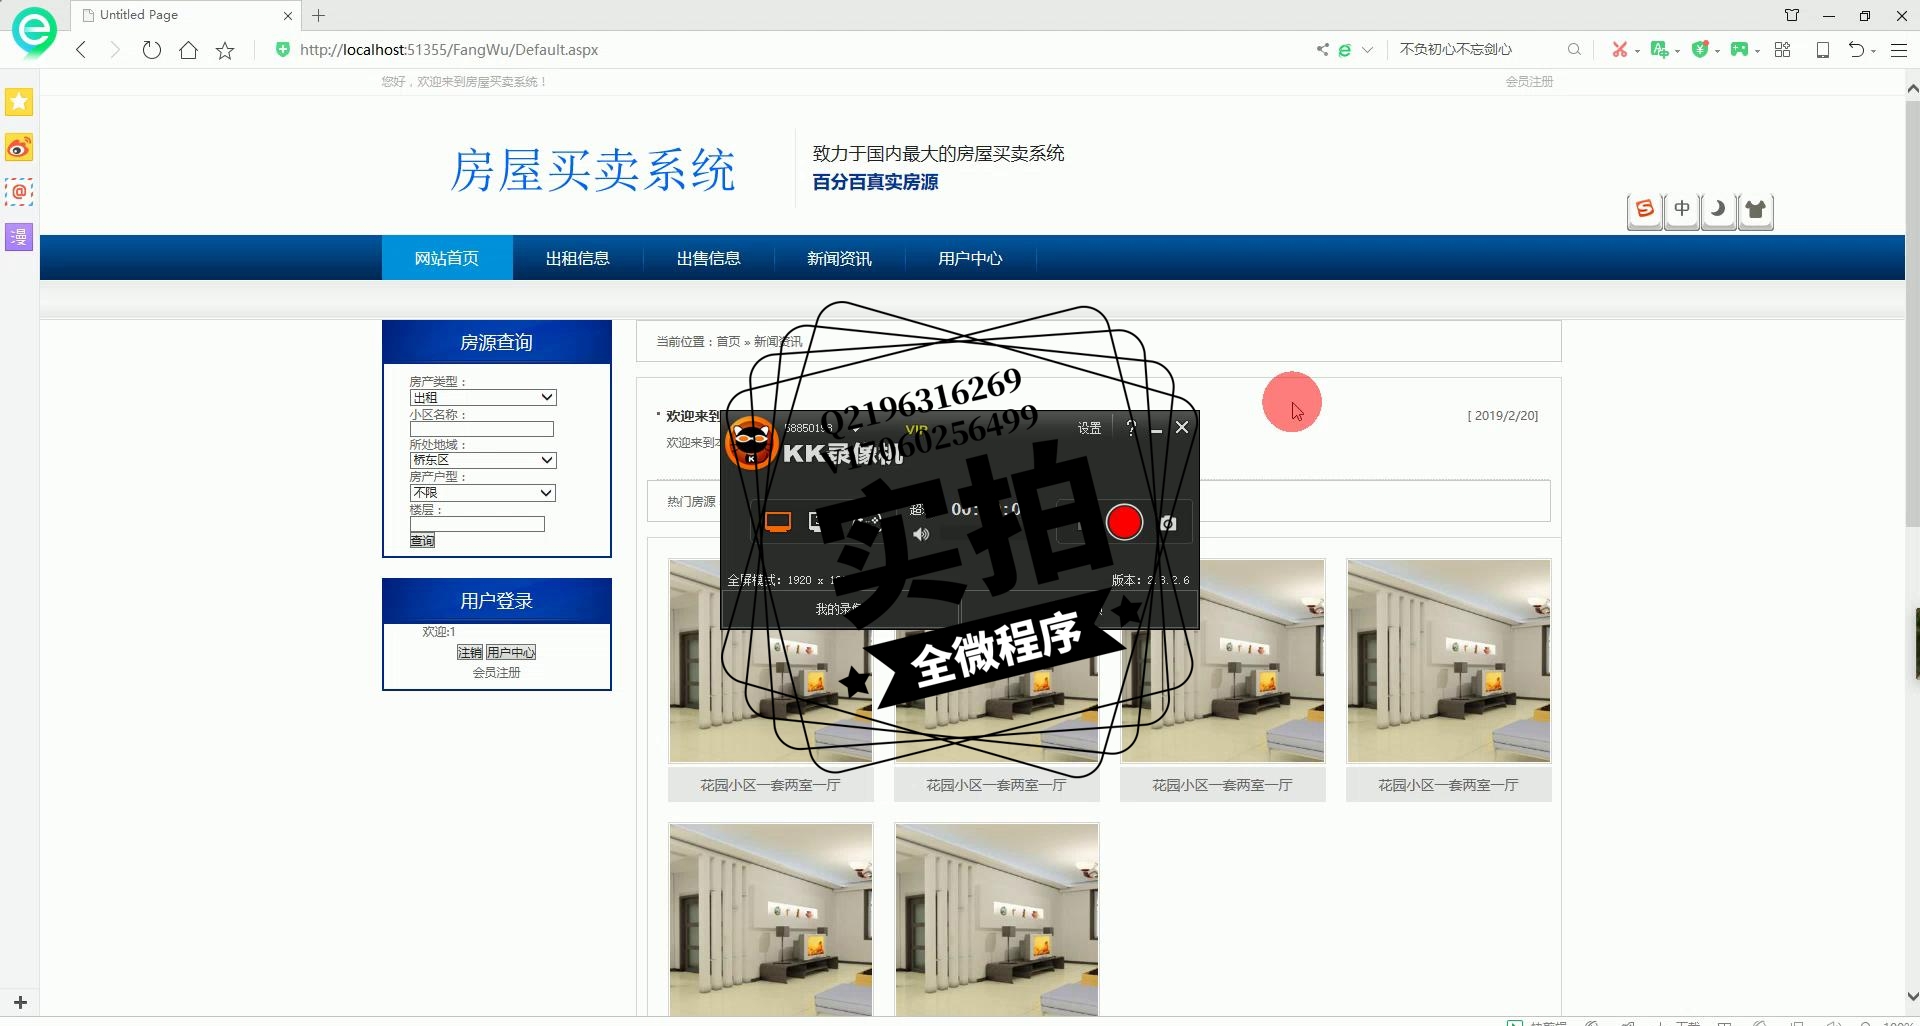Open the 房产户型 dropdown showing 不限
This screenshot has width=1920, height=1026.
(483, 493)
